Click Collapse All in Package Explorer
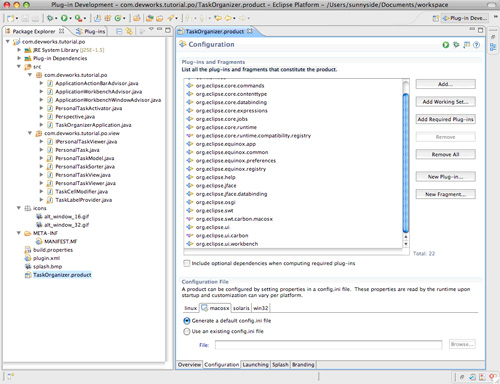Viewport: 500px width, 384px height. click(119, 31)
